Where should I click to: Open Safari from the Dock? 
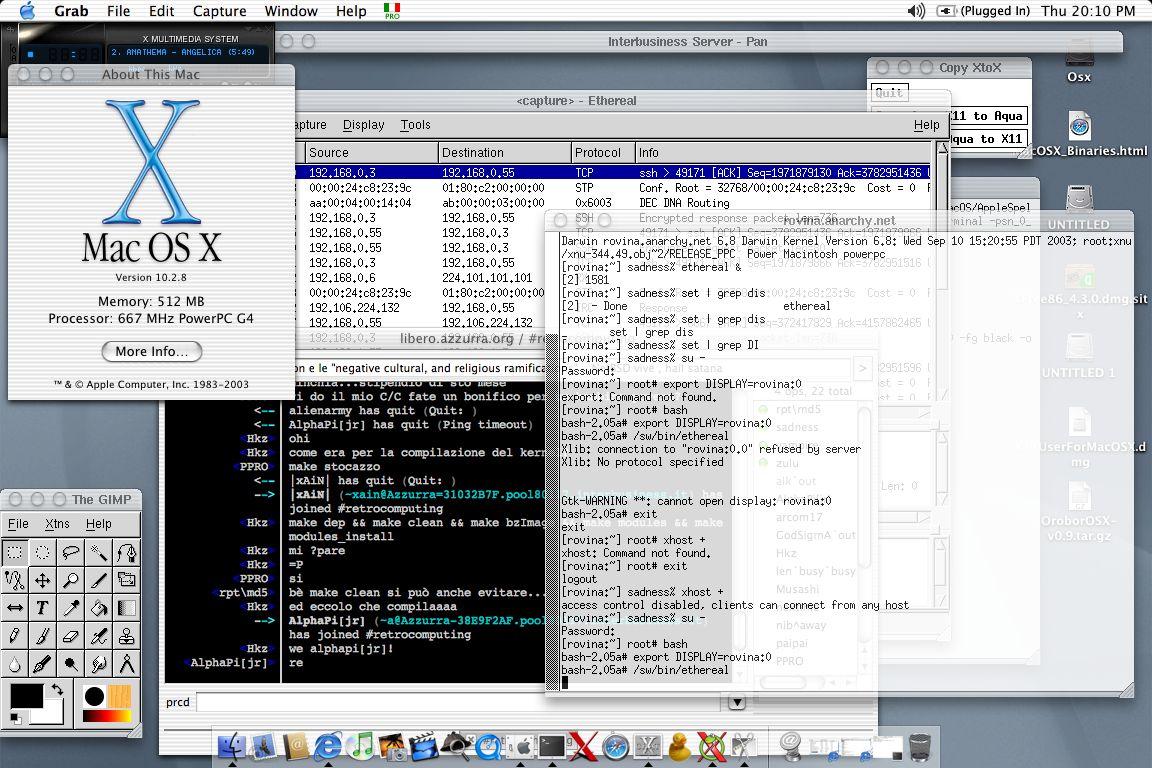(615, 747)
